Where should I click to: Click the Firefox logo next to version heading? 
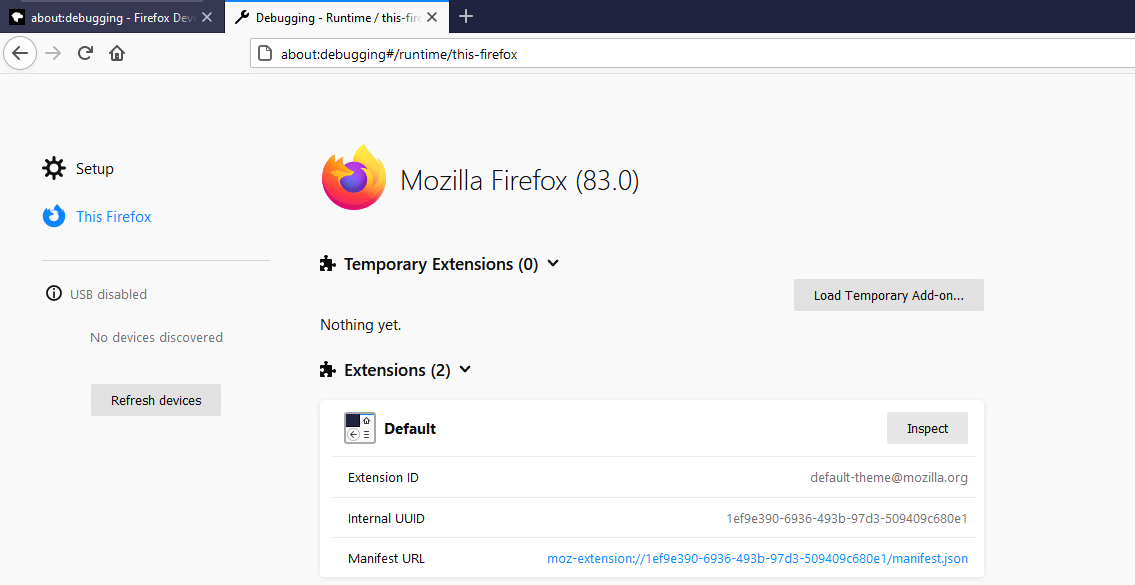pyautogui.click(x=353, y=178)
